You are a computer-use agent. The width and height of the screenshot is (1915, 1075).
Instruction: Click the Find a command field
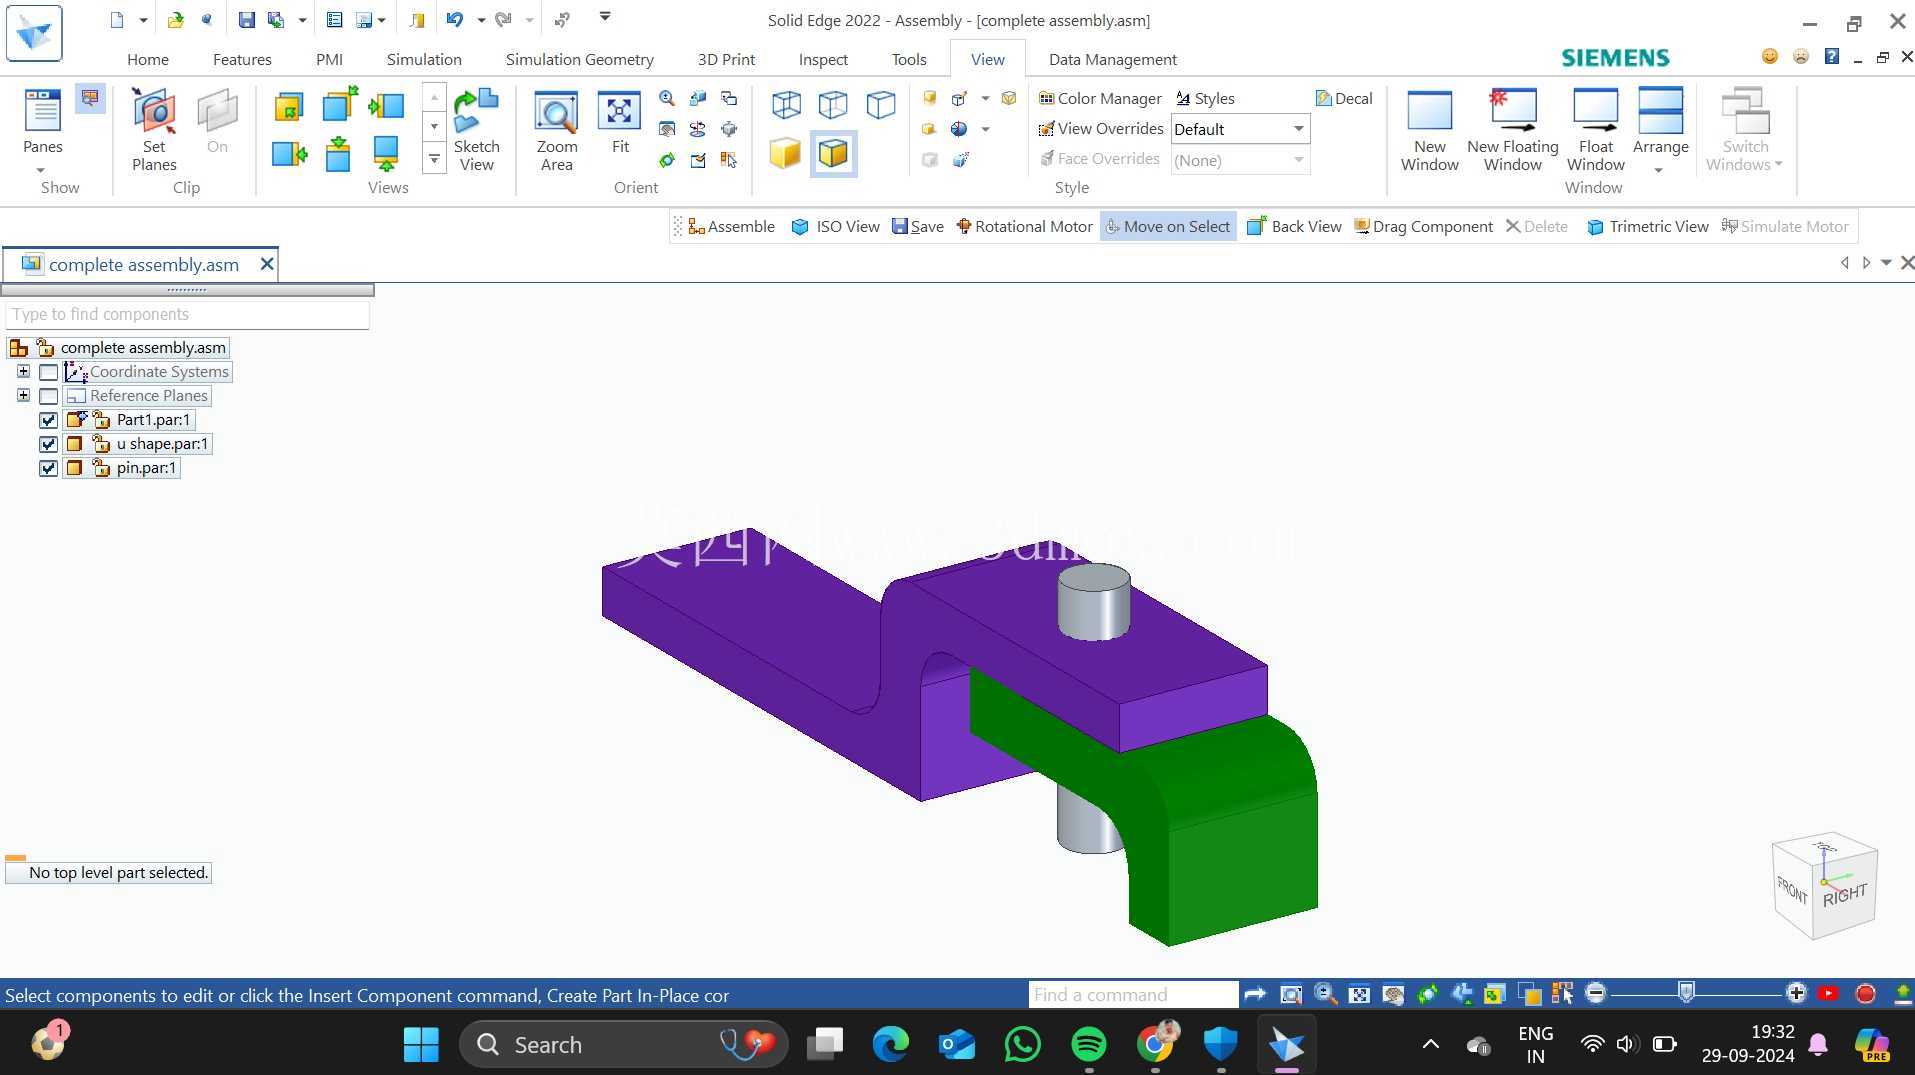point(1133,994)
